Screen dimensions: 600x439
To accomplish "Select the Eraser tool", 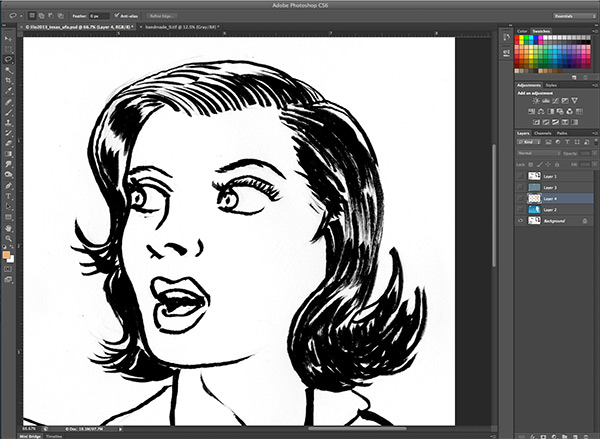I will [x=8, y=145].
